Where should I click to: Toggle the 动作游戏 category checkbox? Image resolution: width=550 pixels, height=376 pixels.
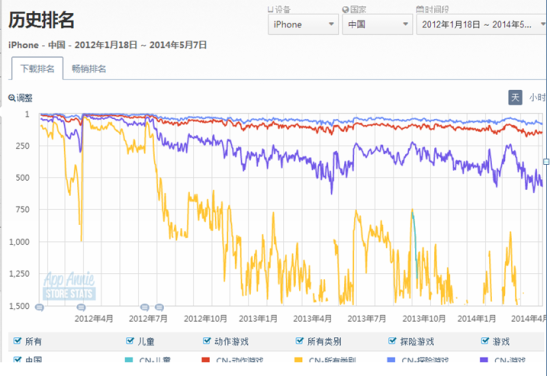pos(207,341)
